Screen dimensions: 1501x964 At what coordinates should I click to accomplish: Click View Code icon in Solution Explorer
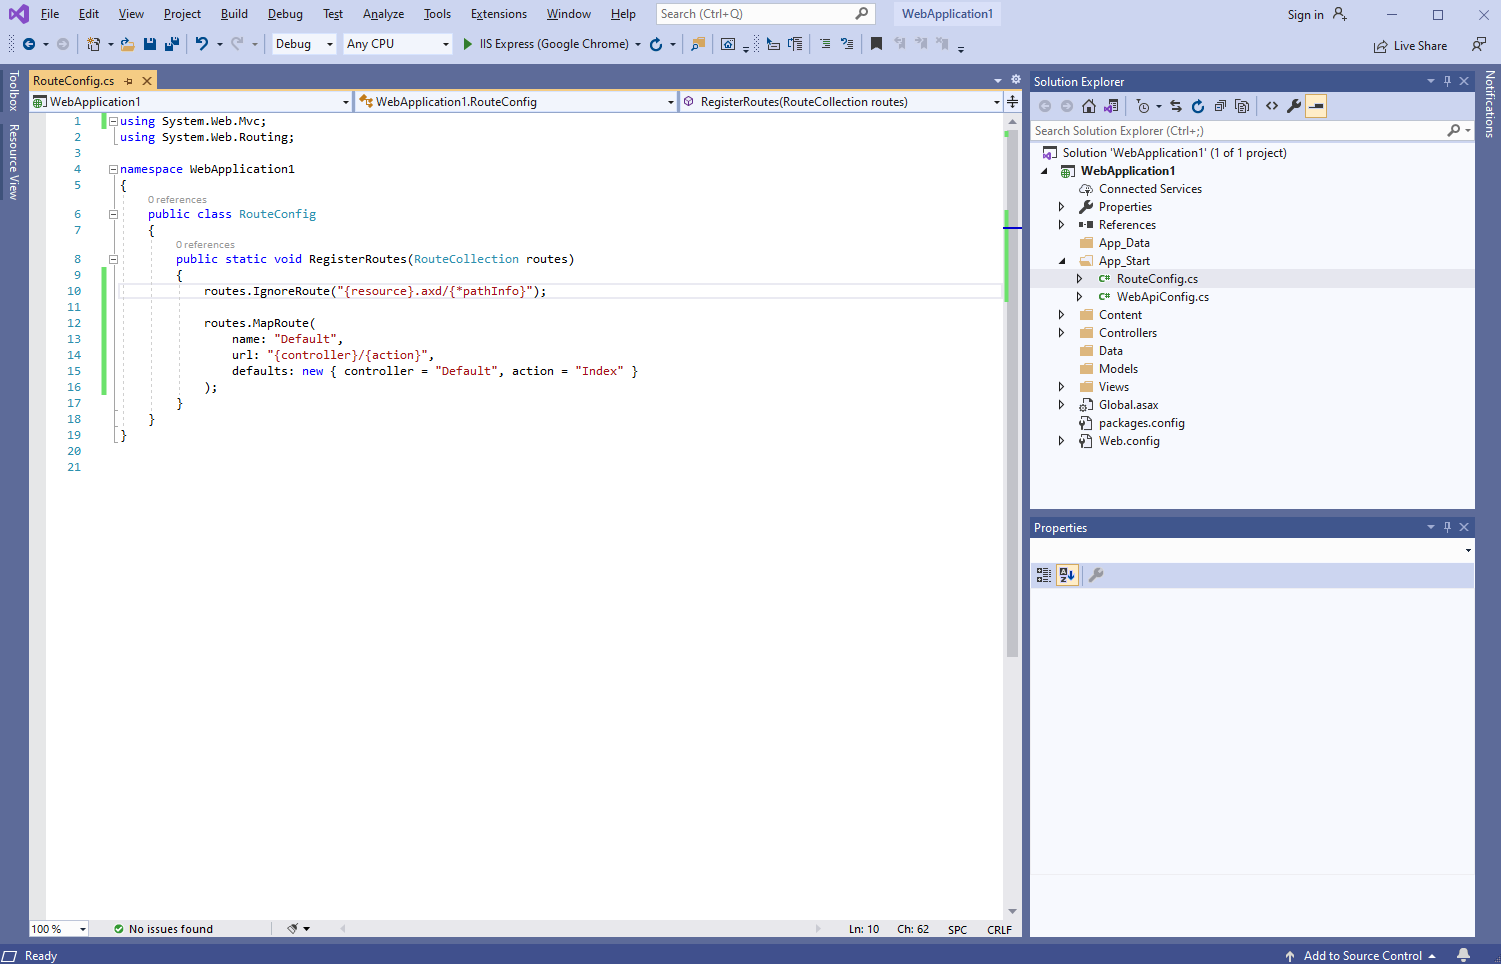point(1272,106)
